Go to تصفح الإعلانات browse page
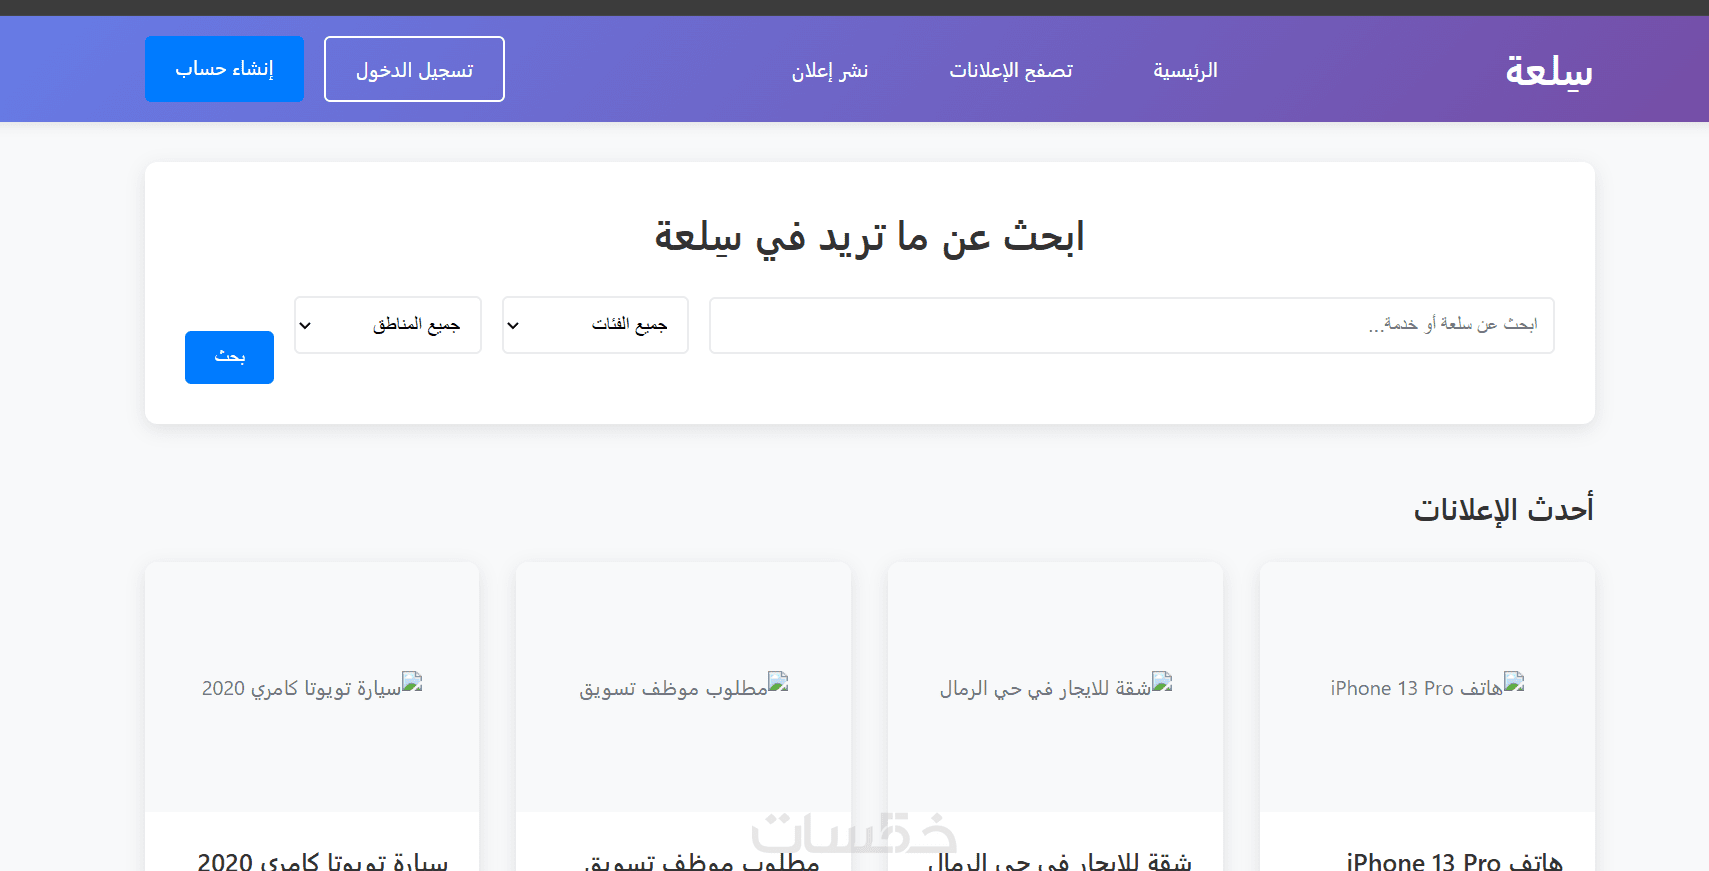The width and height of the screenshot is (1709, 871). point(1011,70)
